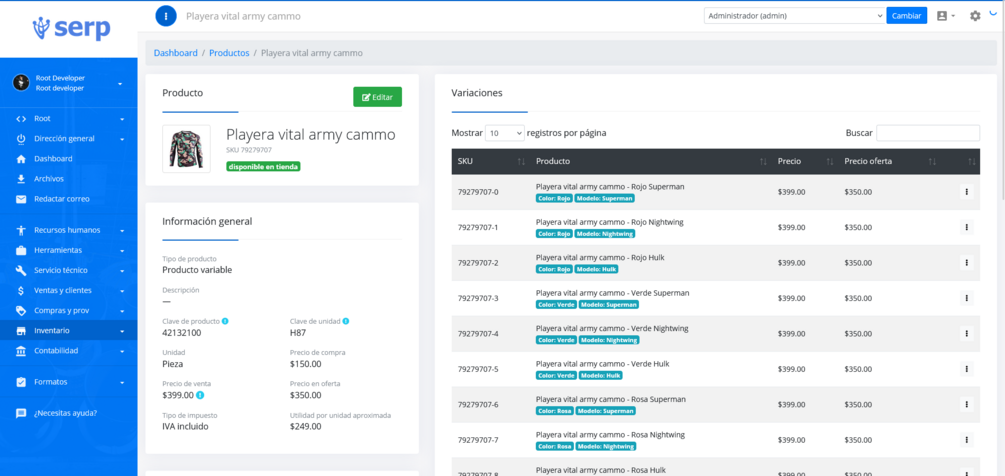The image size is (1005, 476).
Task: Open the Administrador (admin) role dropdown
Action: coord(794,15)
